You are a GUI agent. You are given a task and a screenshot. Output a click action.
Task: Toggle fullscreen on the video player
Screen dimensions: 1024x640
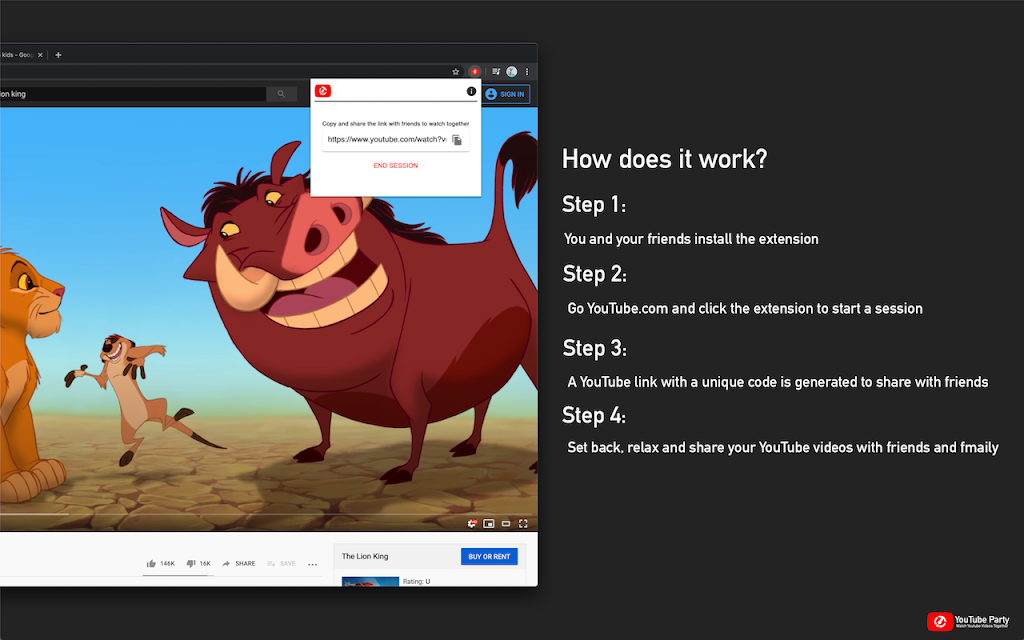[523, 524]
